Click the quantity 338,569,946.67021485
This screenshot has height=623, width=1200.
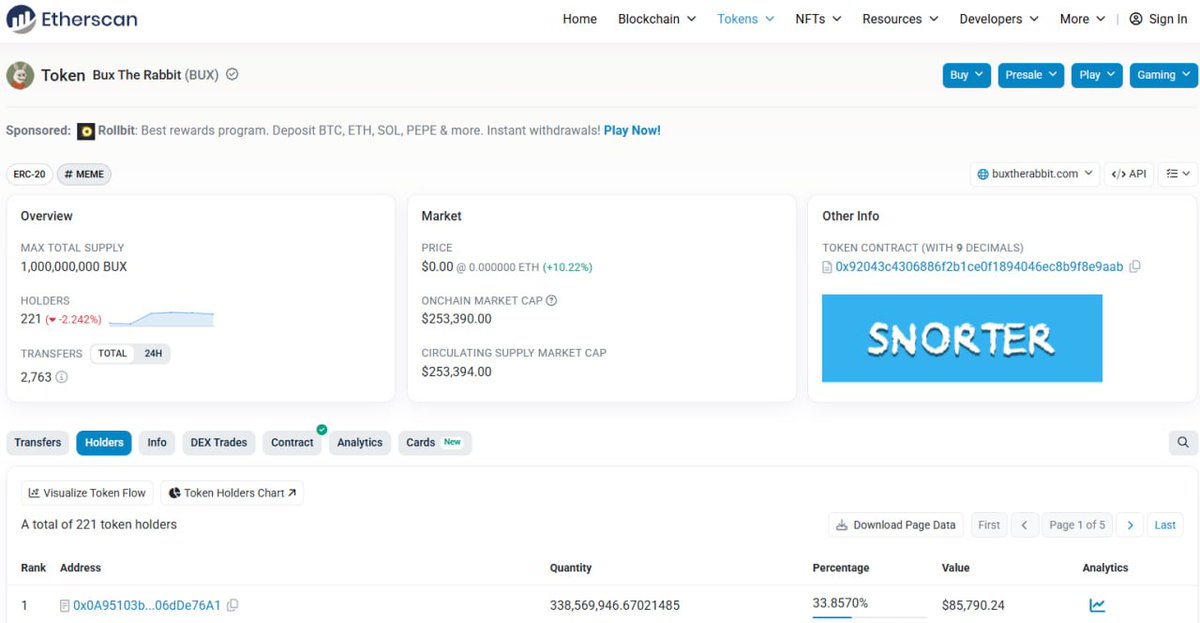click(x=615, y=605)
